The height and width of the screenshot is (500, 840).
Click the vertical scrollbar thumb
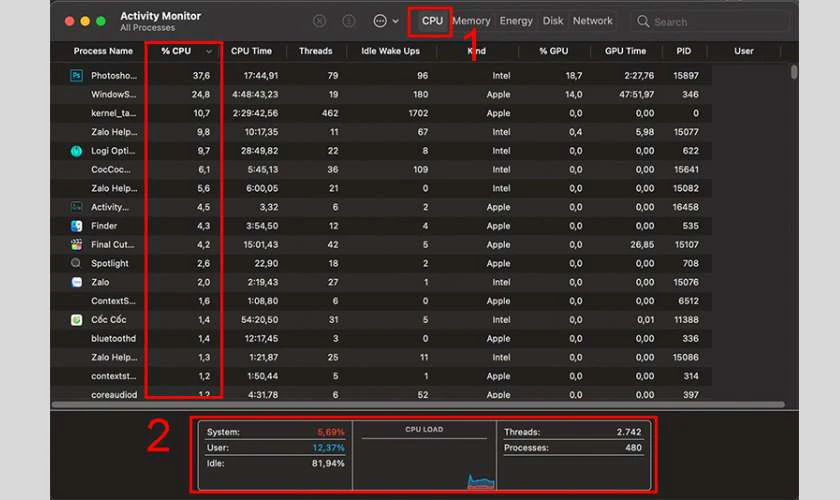click(794, 72)
